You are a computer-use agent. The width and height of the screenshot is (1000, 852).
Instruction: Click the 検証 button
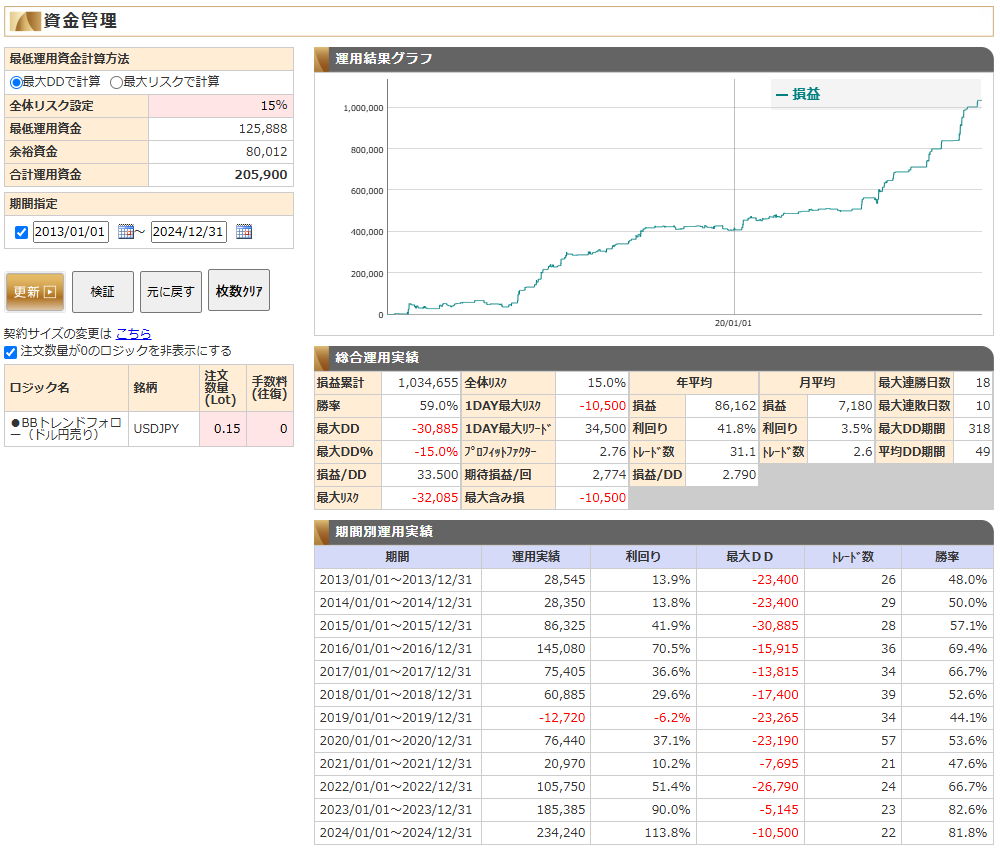pyautogui.click(x=103, y=292)
